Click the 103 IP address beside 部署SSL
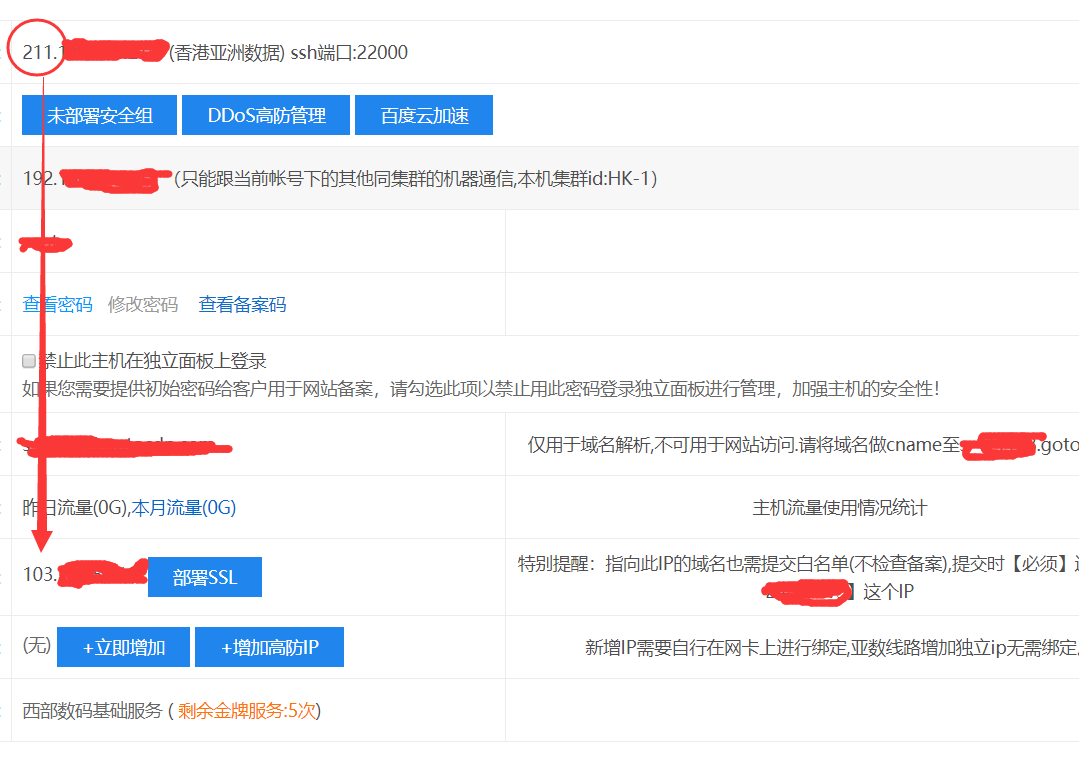This screenshot has height=760, width=1079. click(x=40, y=576)
